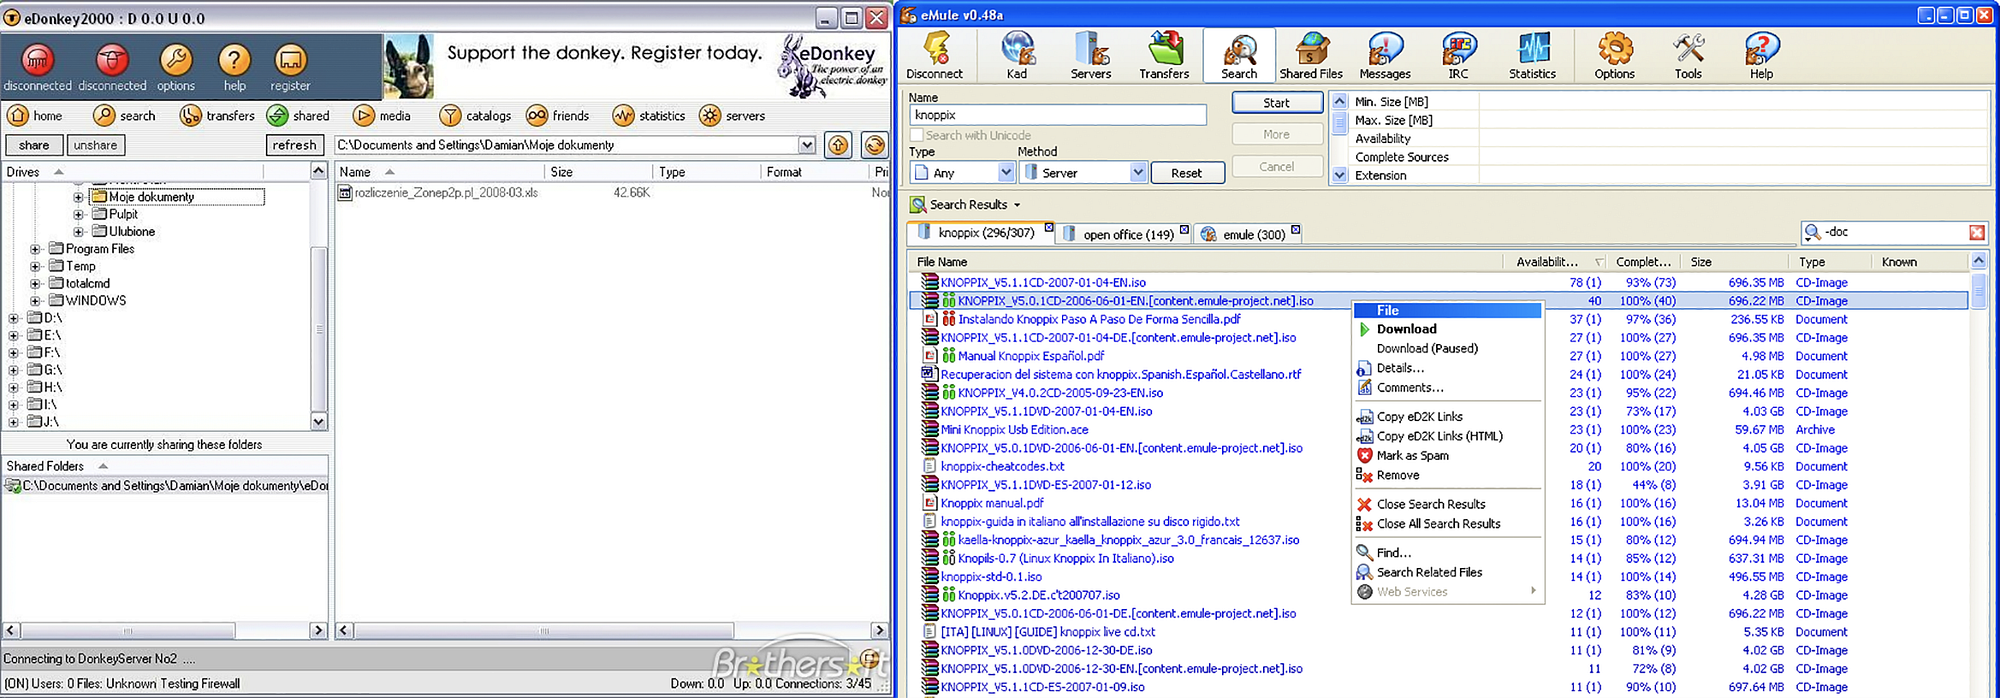
Task: Enable Search with Unicode checkbox
Action: coord(917,135)
